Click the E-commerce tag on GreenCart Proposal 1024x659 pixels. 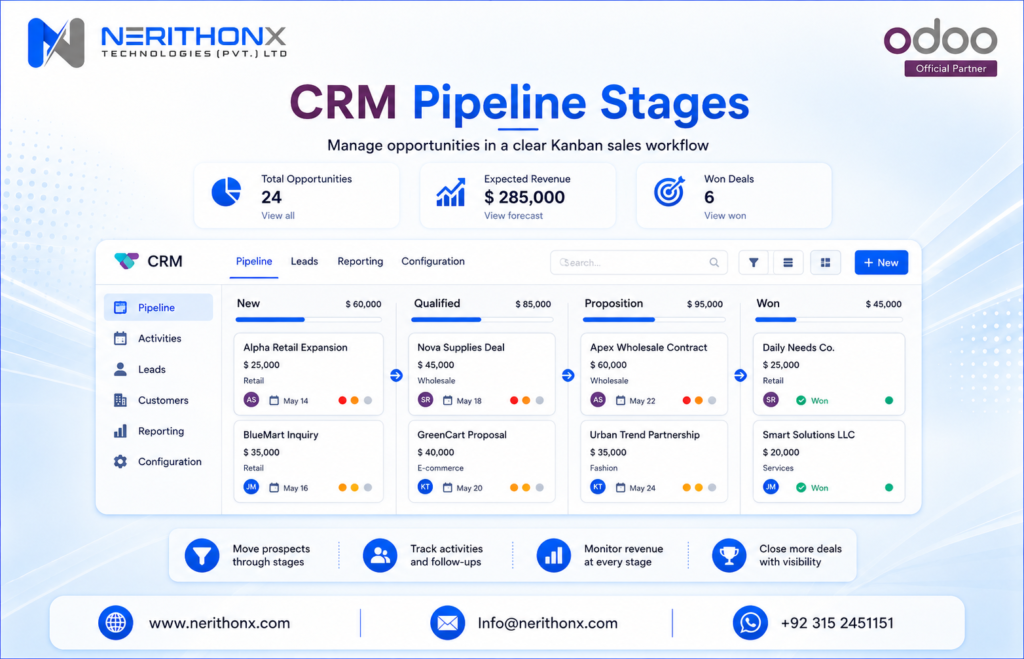(440, 468)
